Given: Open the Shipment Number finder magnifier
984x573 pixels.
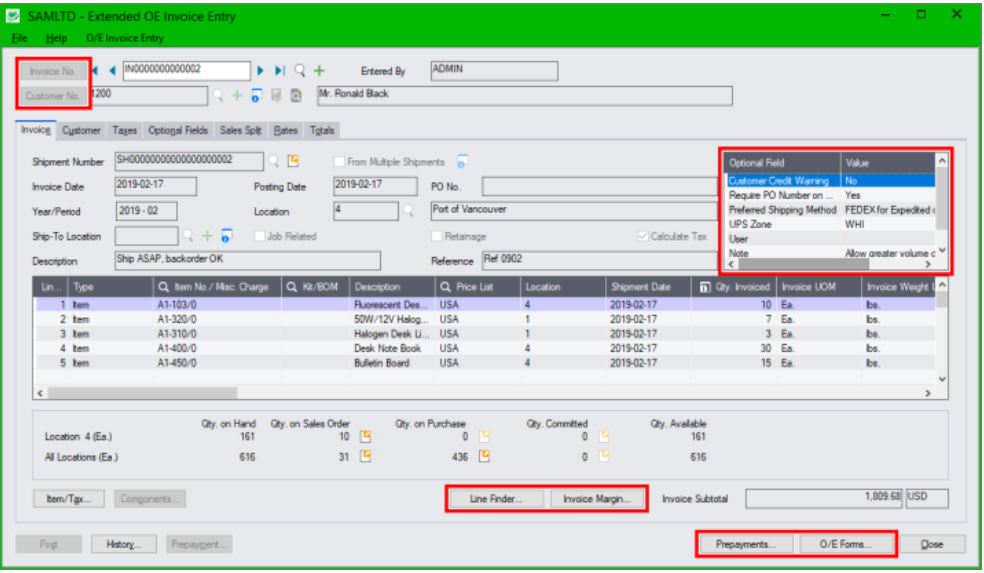Looking at the screenshot, I should [274, 161].
